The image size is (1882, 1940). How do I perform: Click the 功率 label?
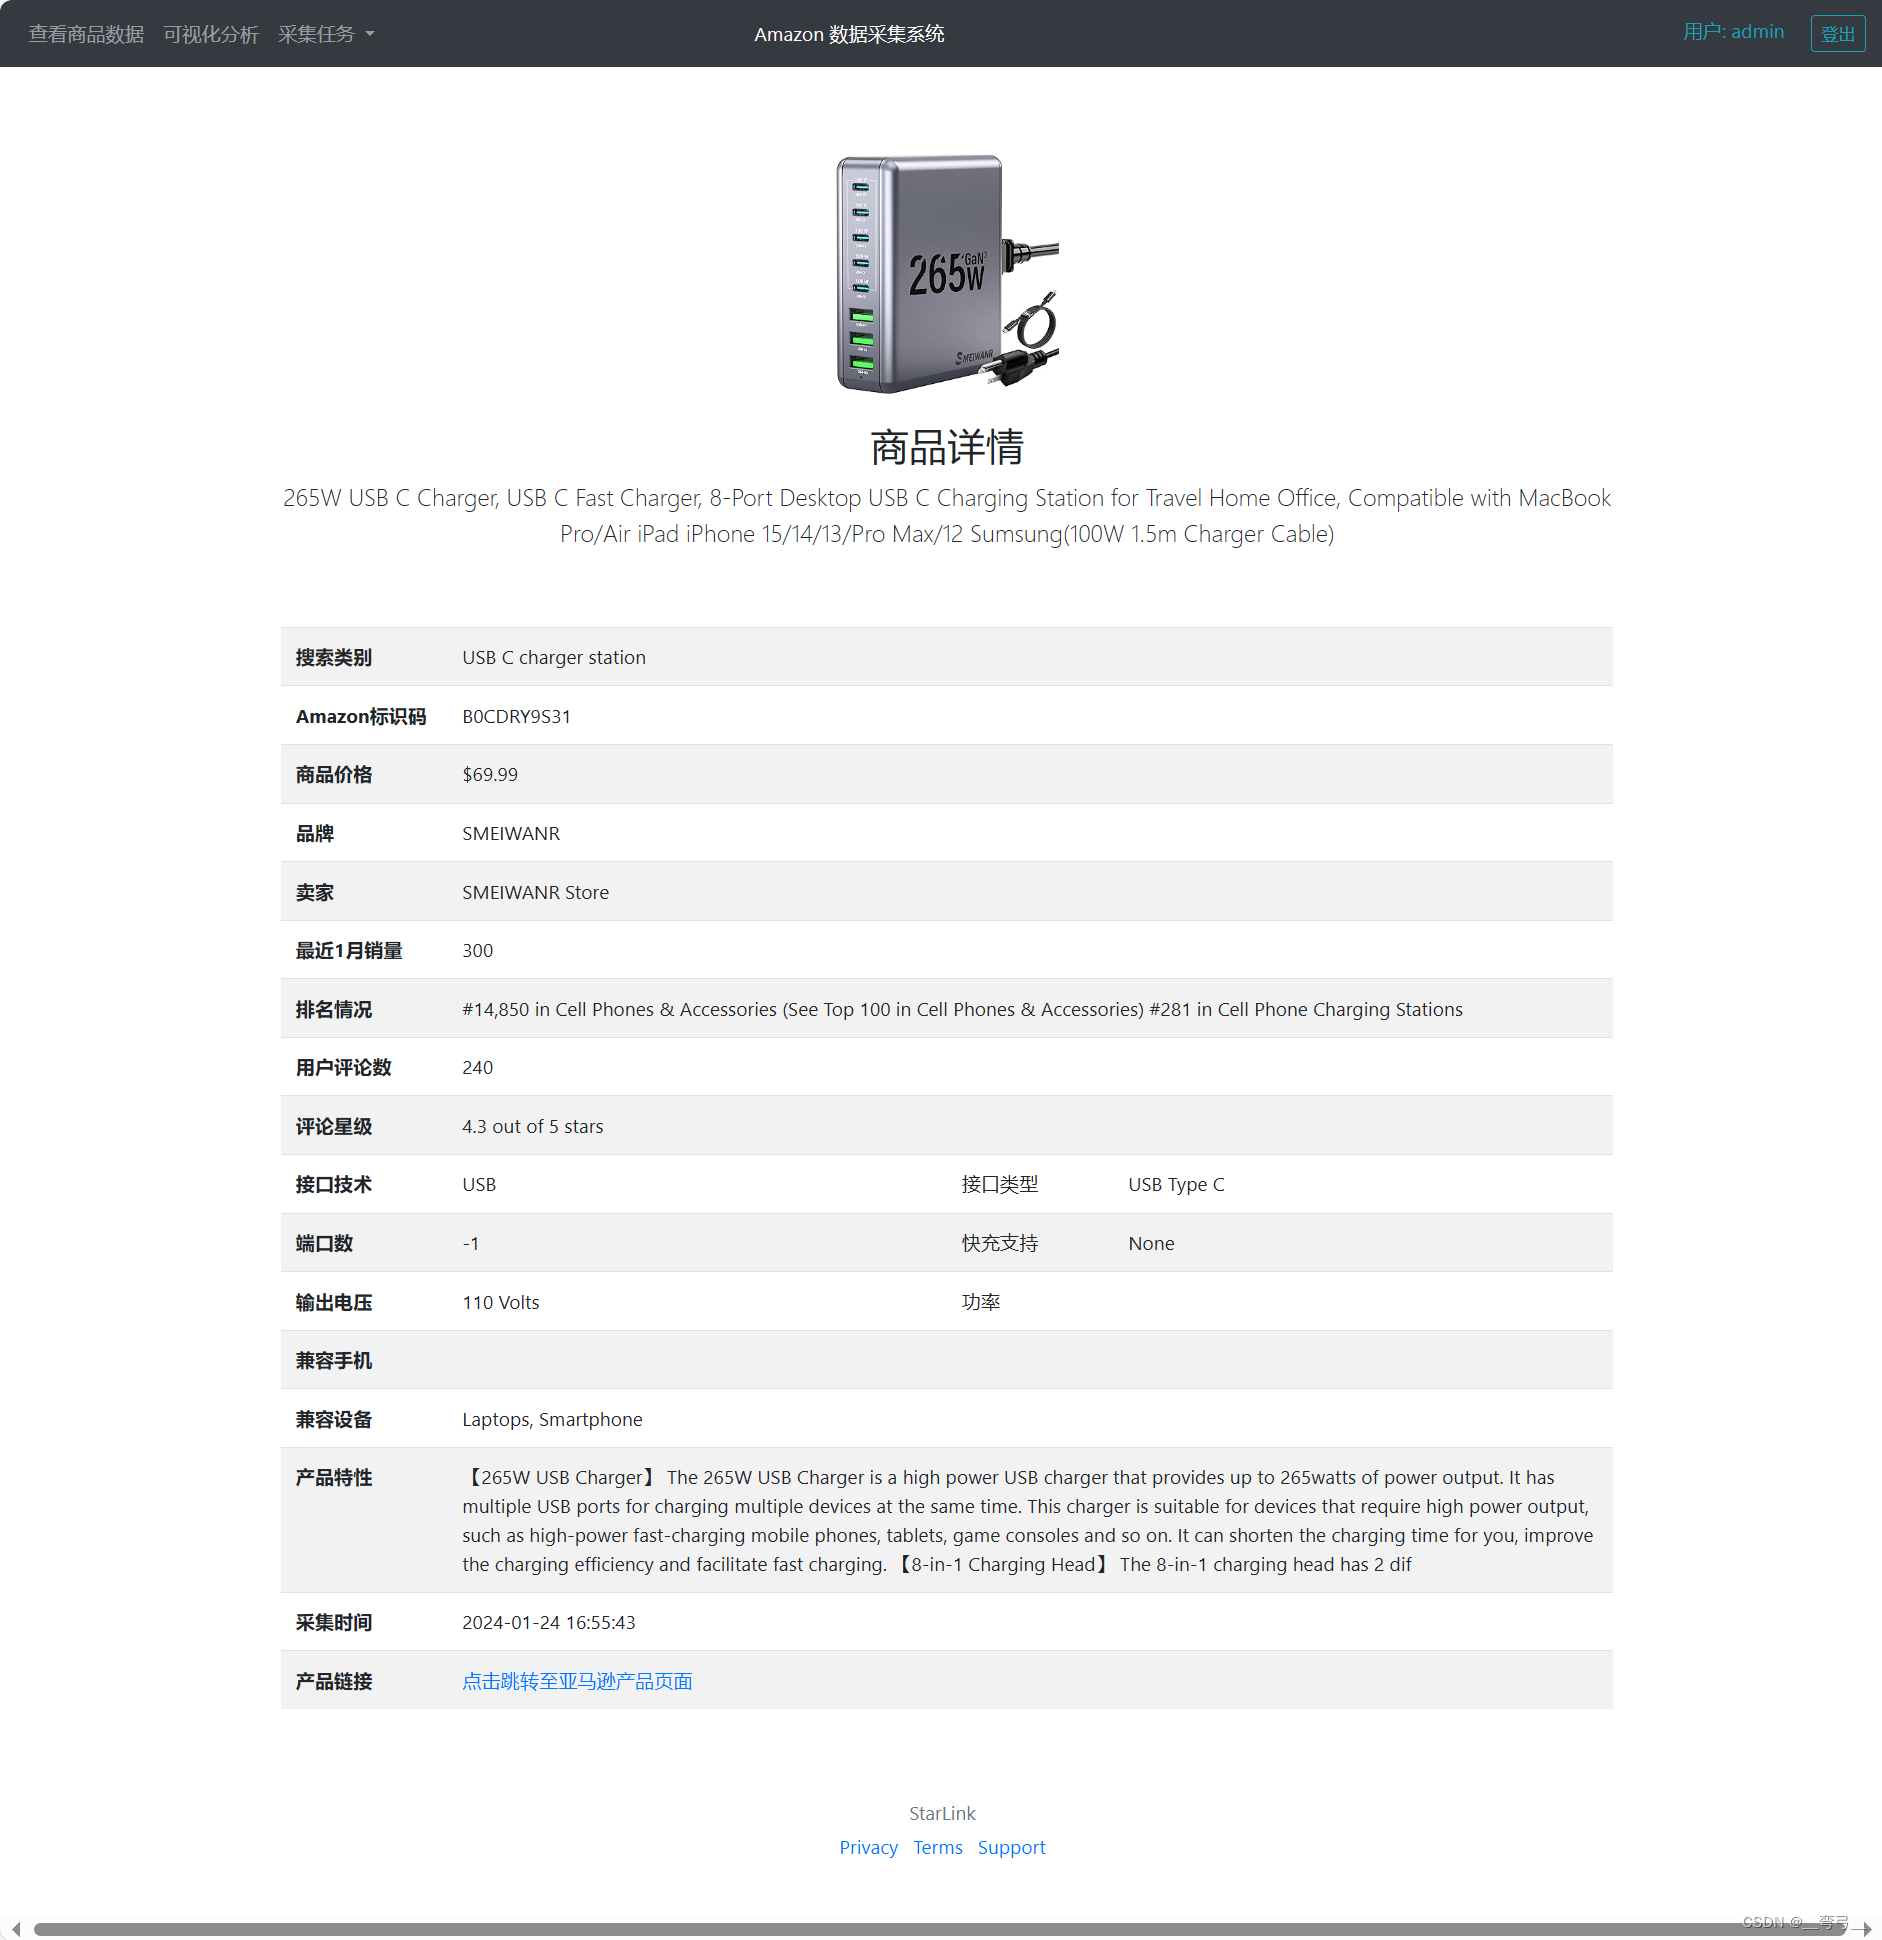point(980,1302)
